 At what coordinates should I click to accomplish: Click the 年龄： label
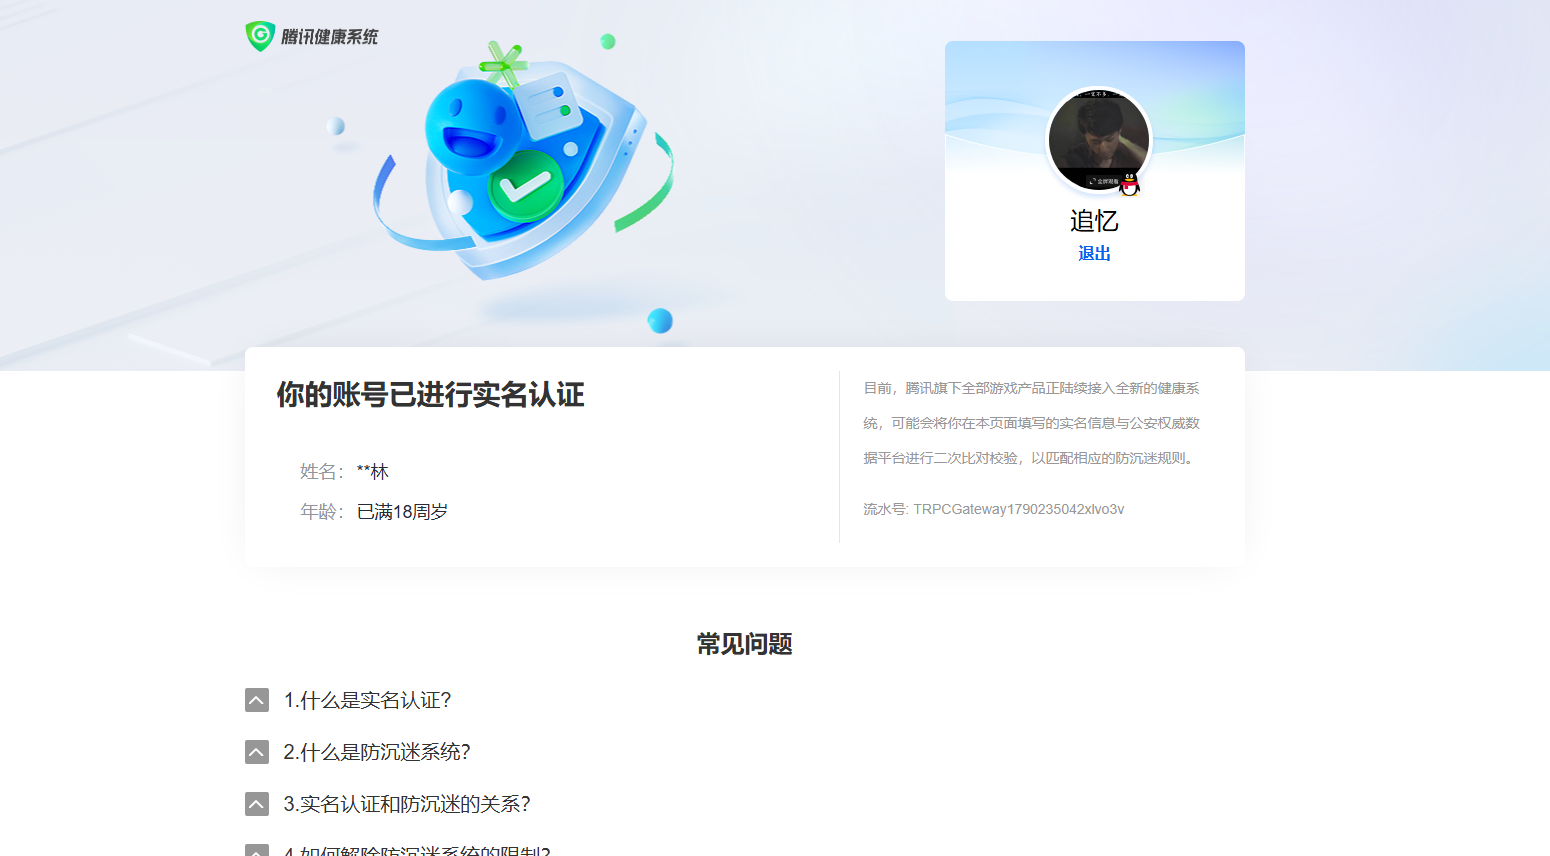[323, 512]
